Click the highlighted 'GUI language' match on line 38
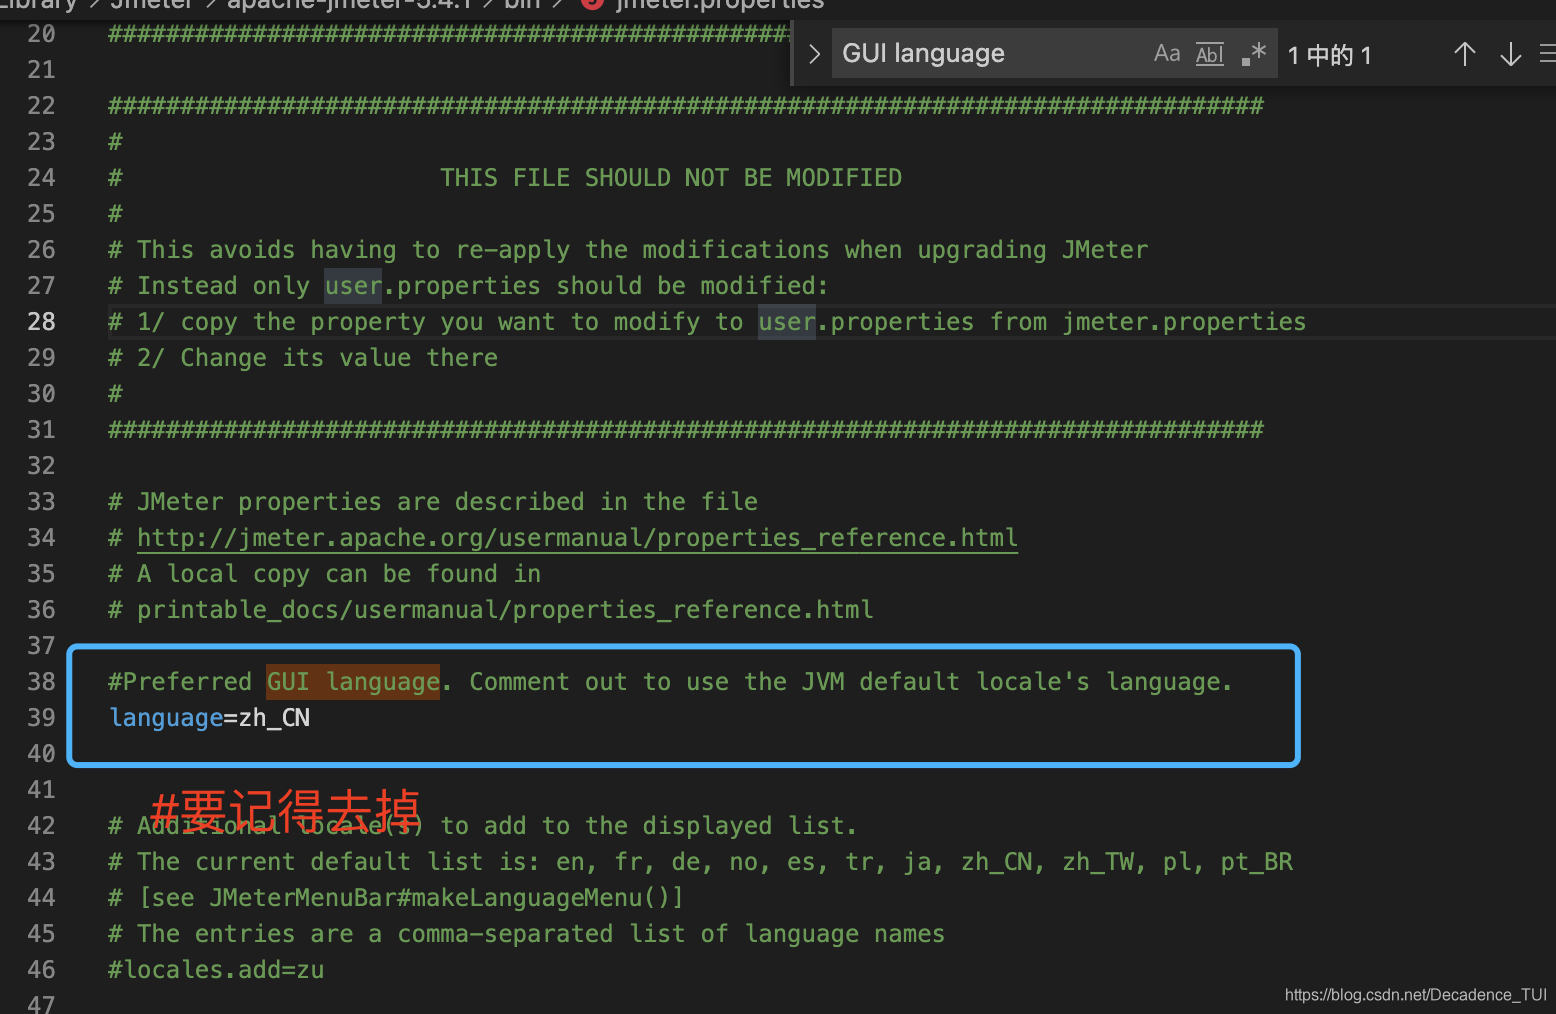Screen dimensions: 1556x1014 (353, 682)
